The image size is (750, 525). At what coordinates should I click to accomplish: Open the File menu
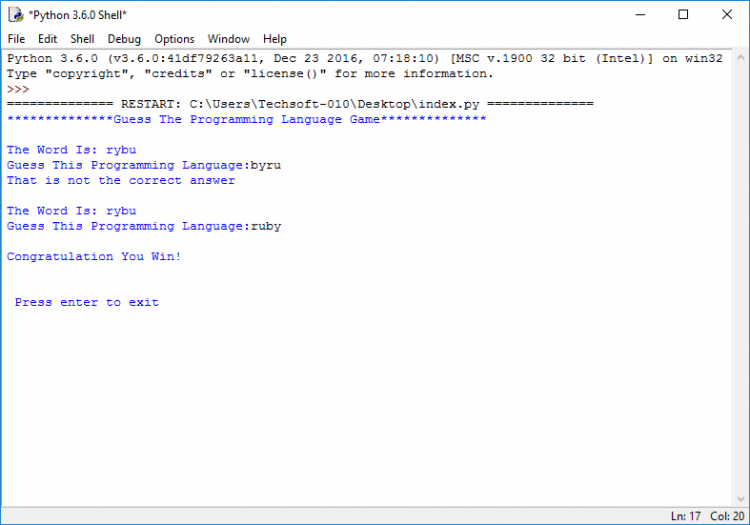[x=16, y=39]
